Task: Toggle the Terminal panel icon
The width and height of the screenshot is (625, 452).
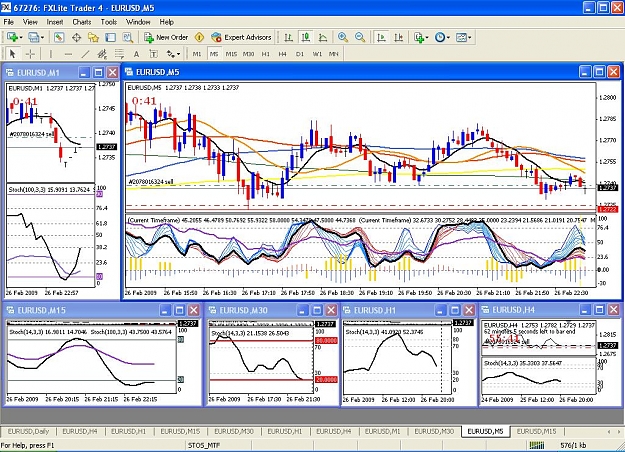Action: tap(110, 37)
